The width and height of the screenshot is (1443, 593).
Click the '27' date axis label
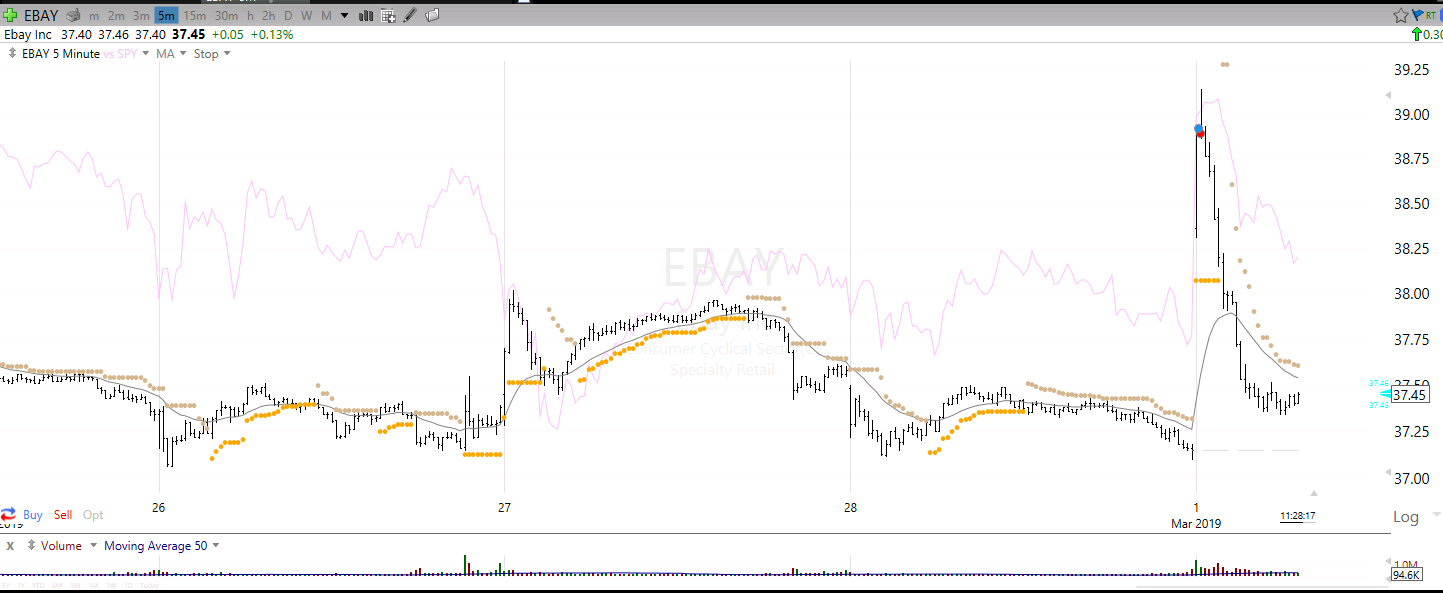[504, 508]
